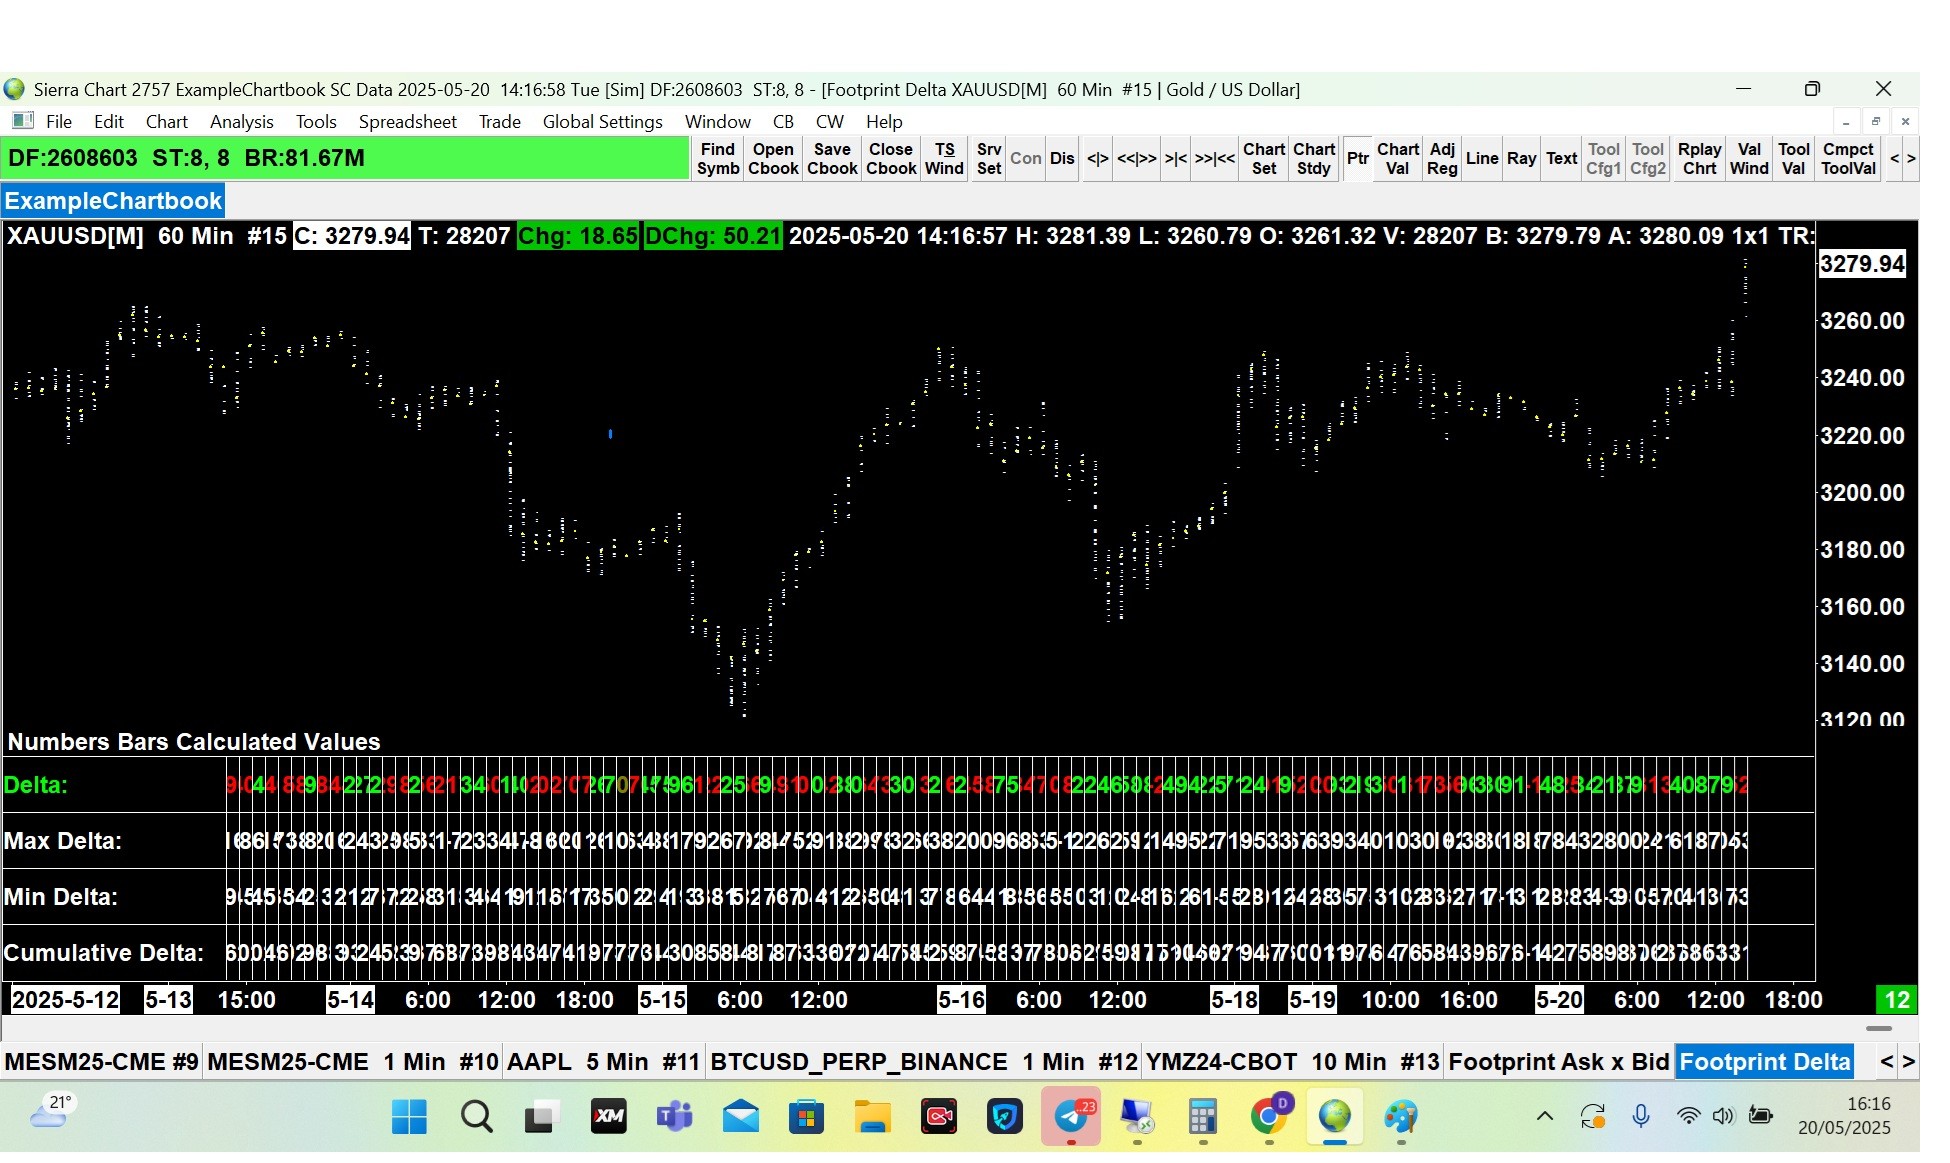
Task: Switch to Footprint Ask x Bid tab
Action: point(1558,1062)
